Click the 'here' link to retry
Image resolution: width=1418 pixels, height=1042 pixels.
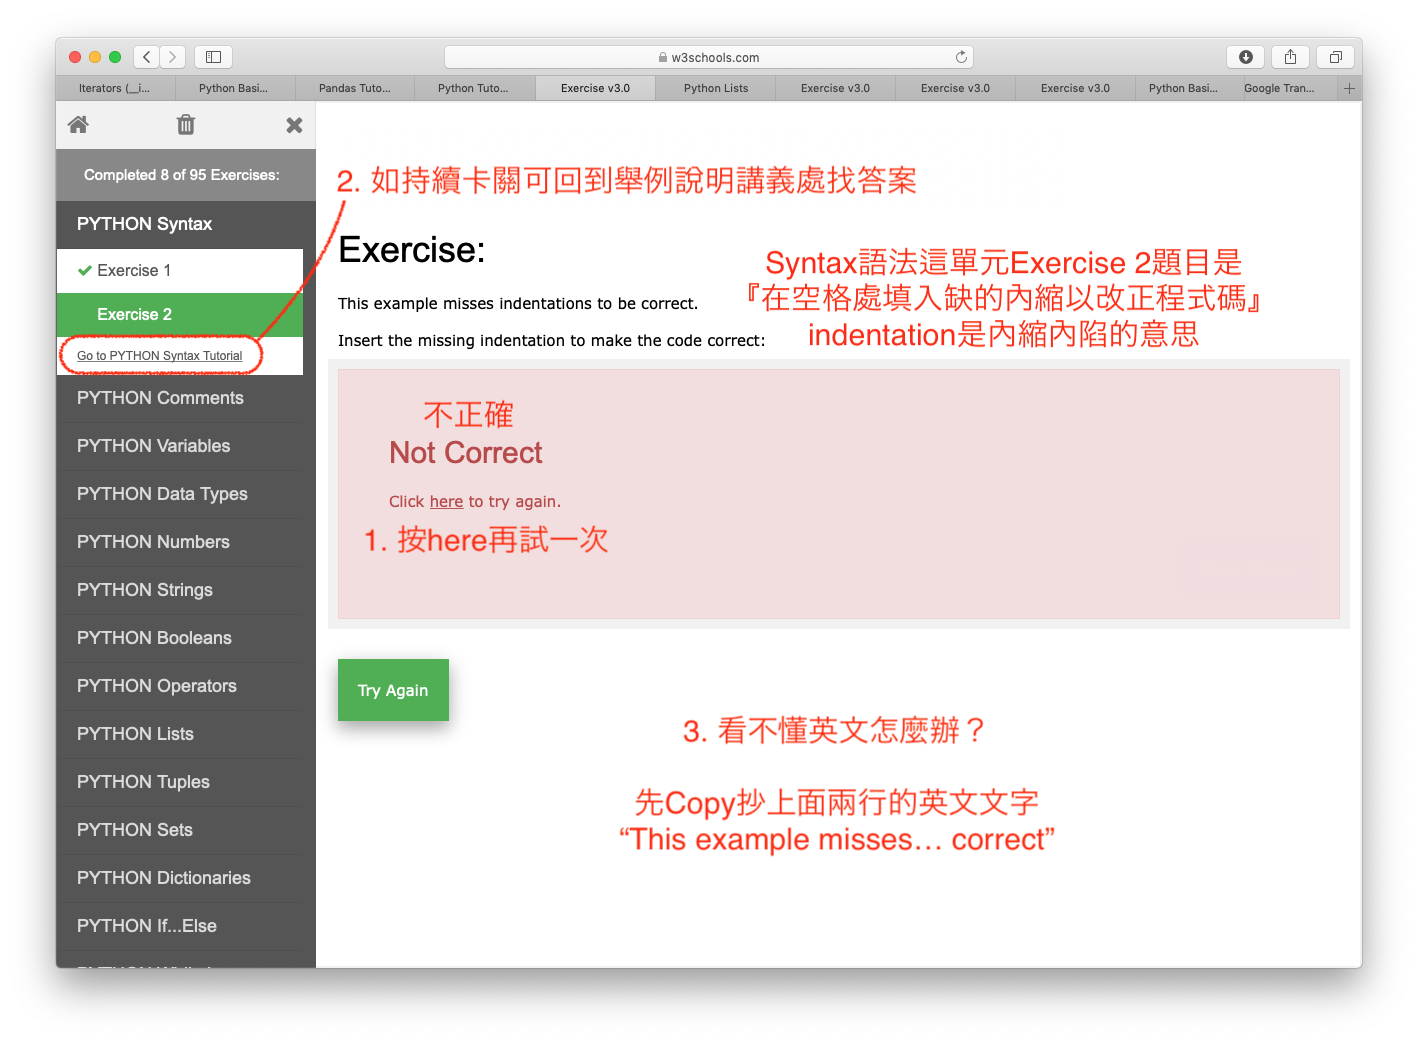pos(446,502)
